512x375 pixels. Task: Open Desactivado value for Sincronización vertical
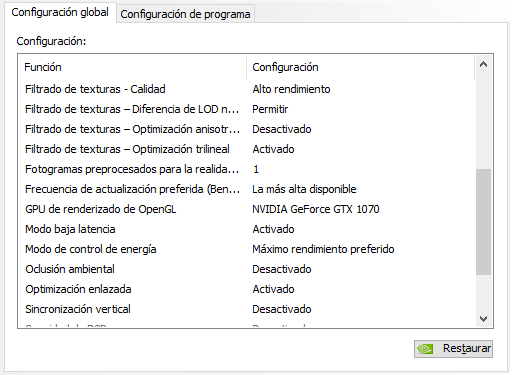point(282,309)
